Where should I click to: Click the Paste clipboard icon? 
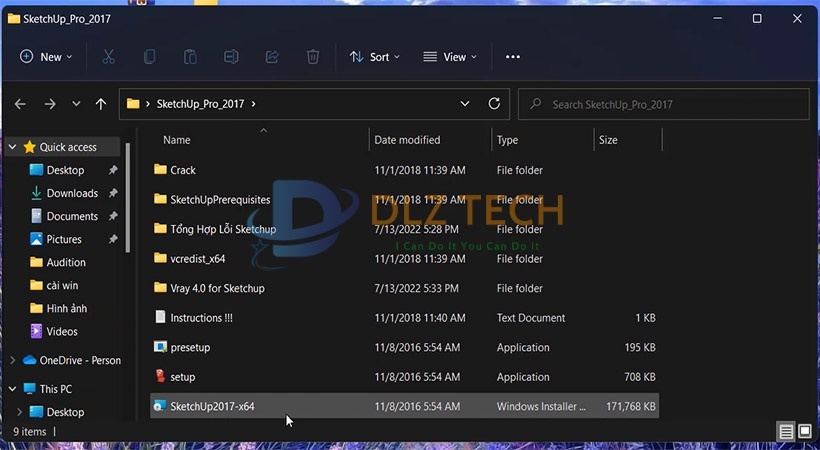coord(190,57)
